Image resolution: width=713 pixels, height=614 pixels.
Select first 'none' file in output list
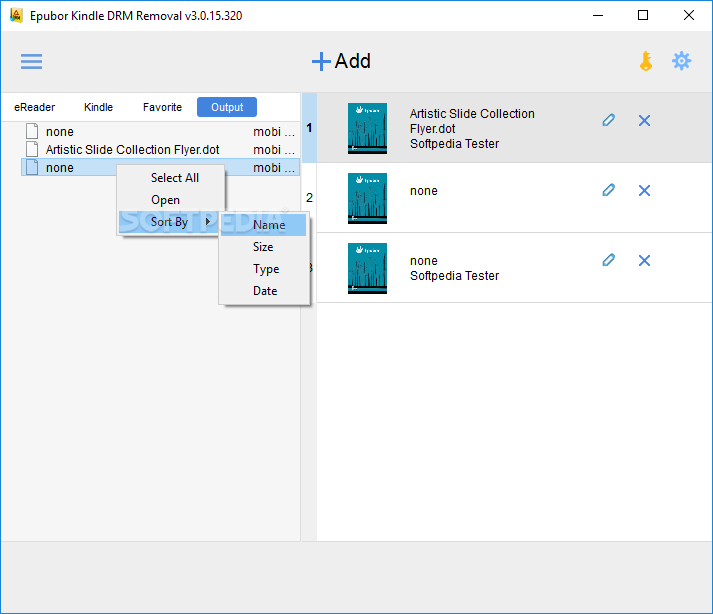(161, 131)
